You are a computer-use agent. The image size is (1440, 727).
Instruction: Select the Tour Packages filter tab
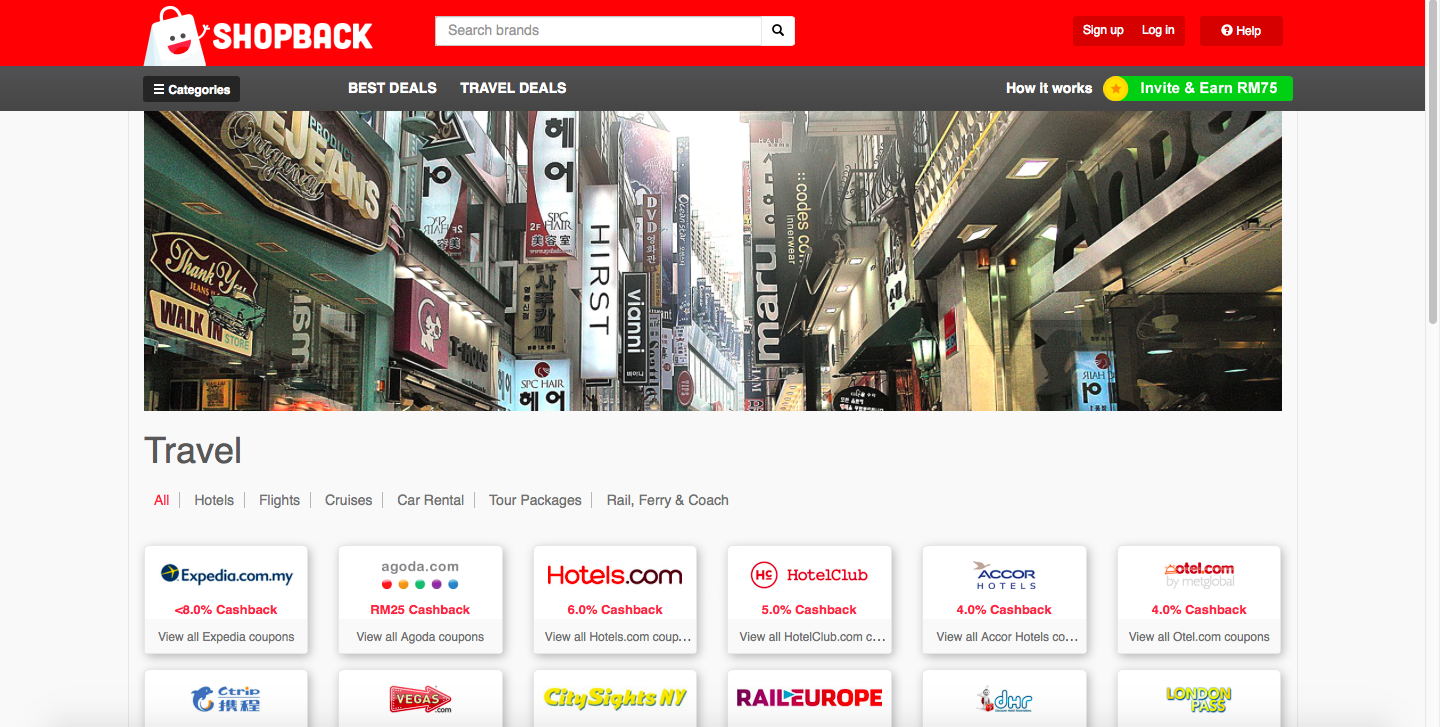[535, 500]
